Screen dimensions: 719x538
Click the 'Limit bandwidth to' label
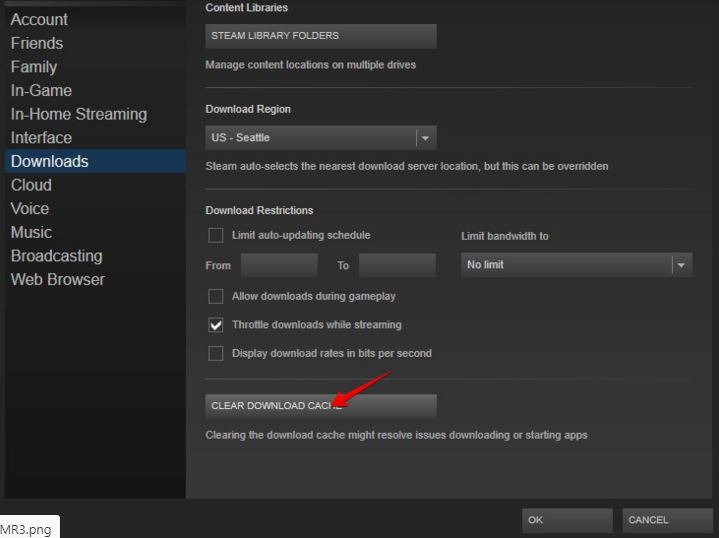click(504, 236)
